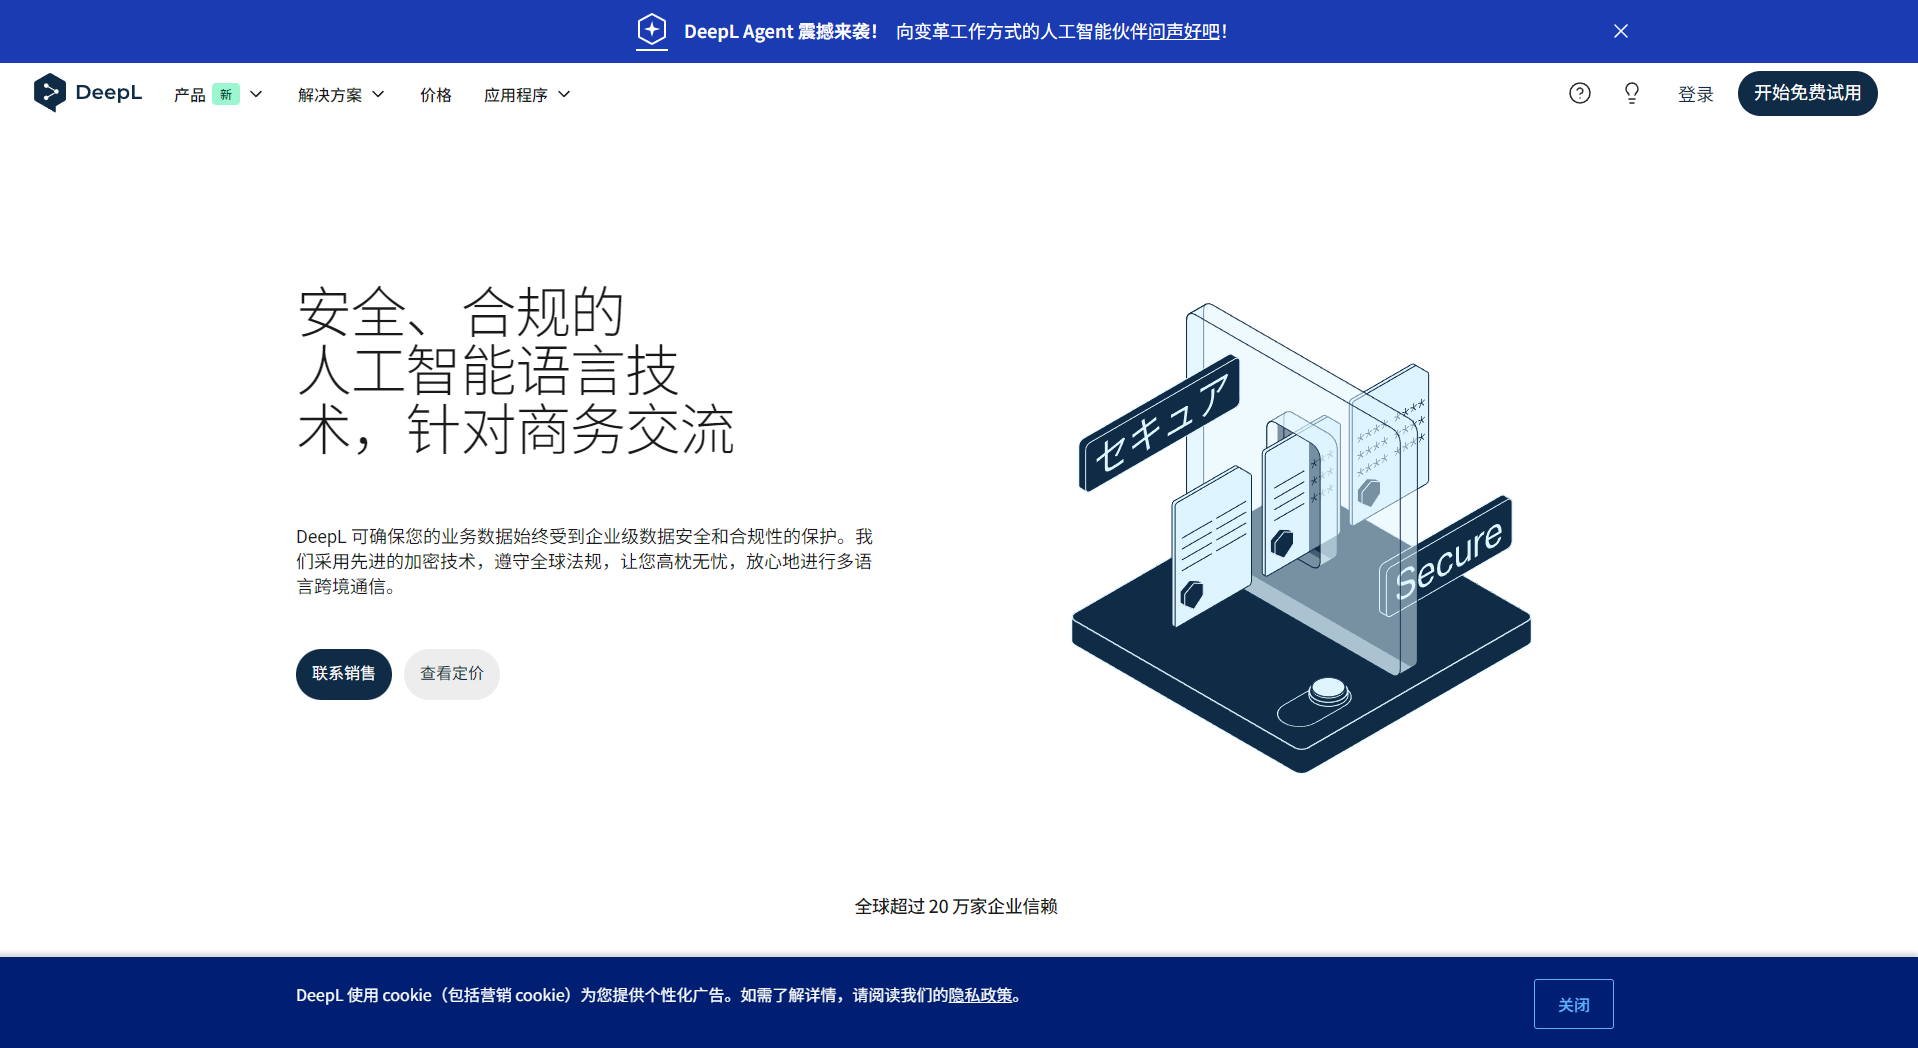Click the 新 badge next to 产品
1918x1048 pixels.
point(226,94)
